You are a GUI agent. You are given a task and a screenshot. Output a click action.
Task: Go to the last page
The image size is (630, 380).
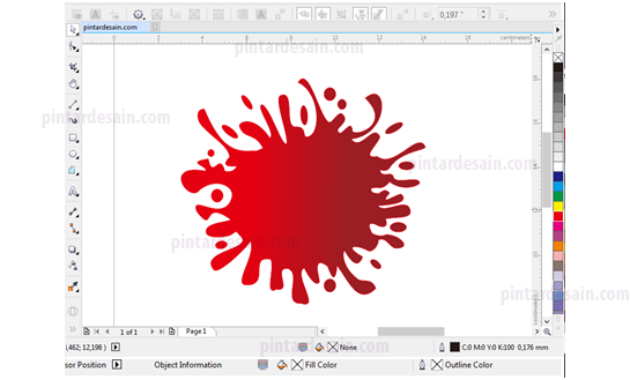coord(162,331)
